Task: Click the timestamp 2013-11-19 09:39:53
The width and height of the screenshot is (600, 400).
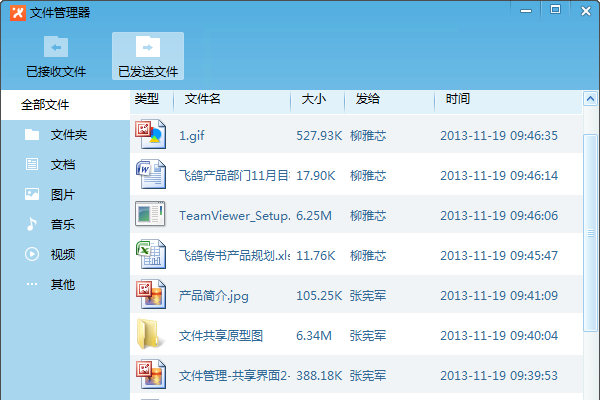Action: tap(499, 376)
